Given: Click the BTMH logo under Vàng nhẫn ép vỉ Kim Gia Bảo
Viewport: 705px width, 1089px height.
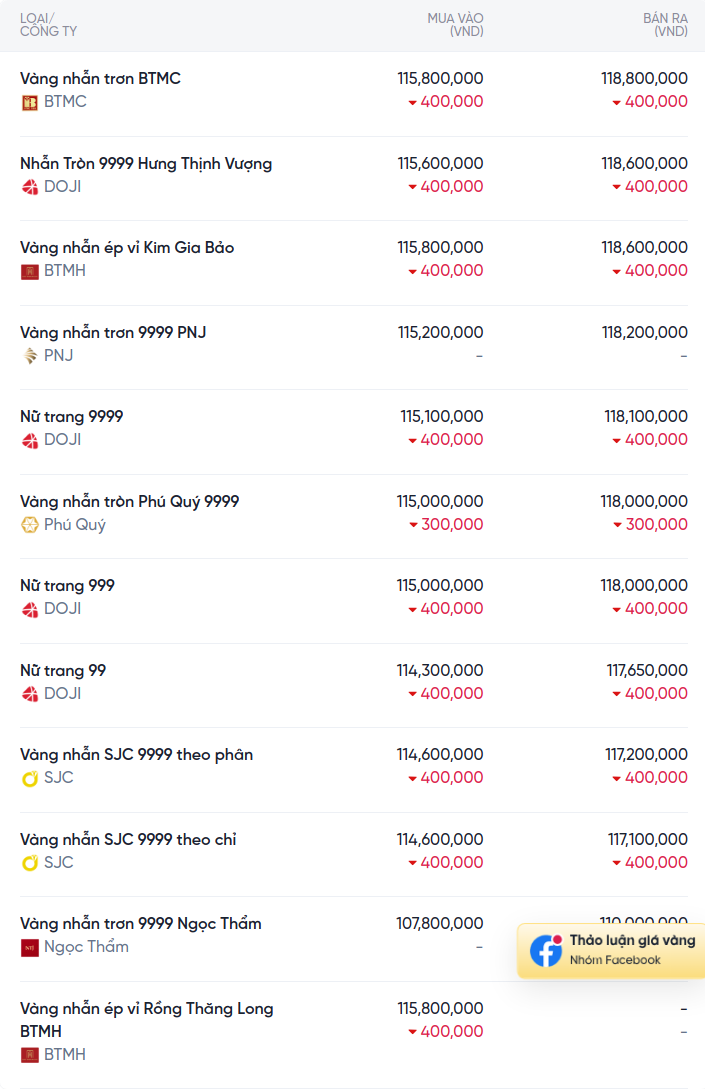Looking at the screenshot, I should click(29, 272).
